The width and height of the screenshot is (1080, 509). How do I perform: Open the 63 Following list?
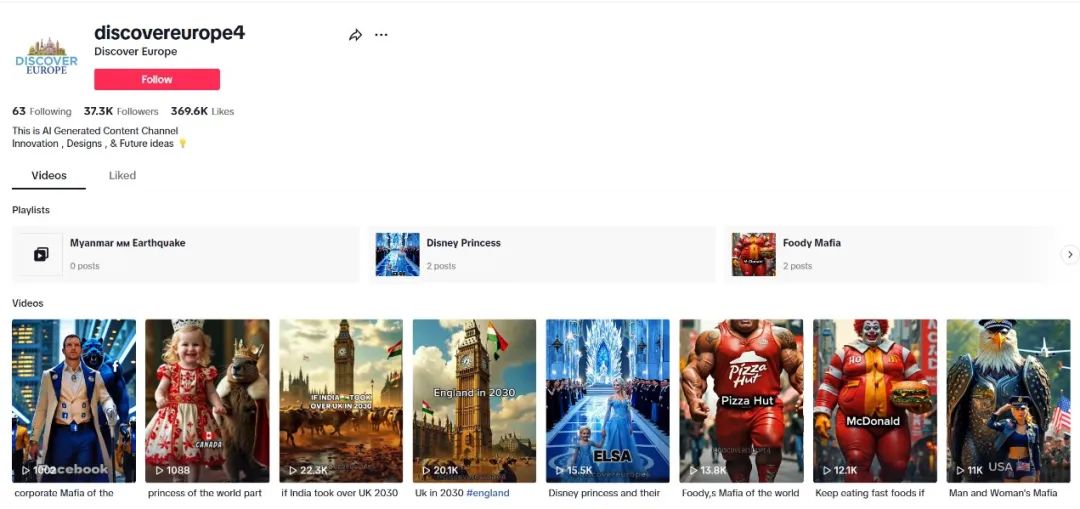pos(42,112)
